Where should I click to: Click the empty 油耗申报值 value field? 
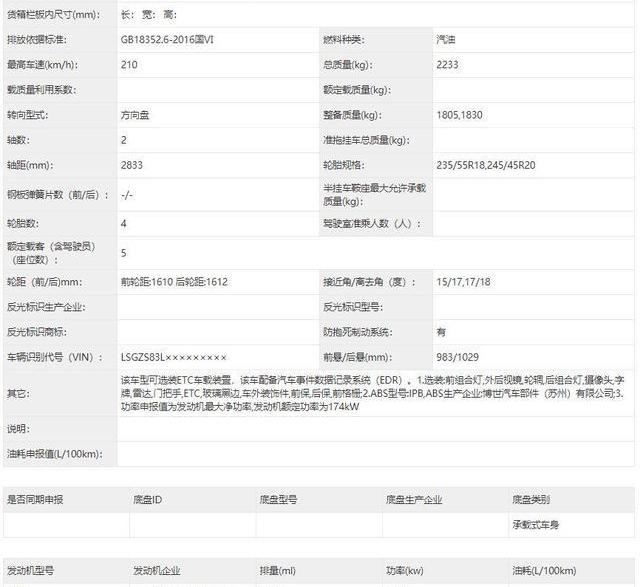pos(375,453)
